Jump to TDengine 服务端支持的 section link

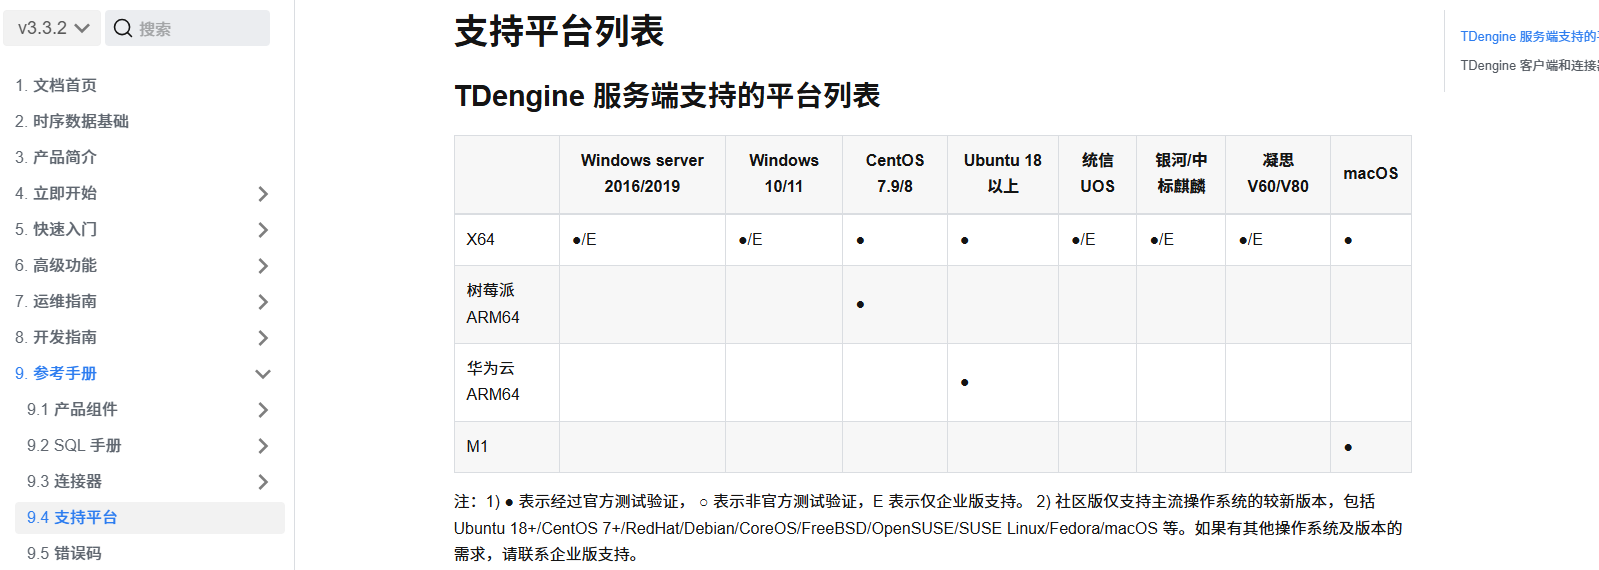[x=1528, y=36]
